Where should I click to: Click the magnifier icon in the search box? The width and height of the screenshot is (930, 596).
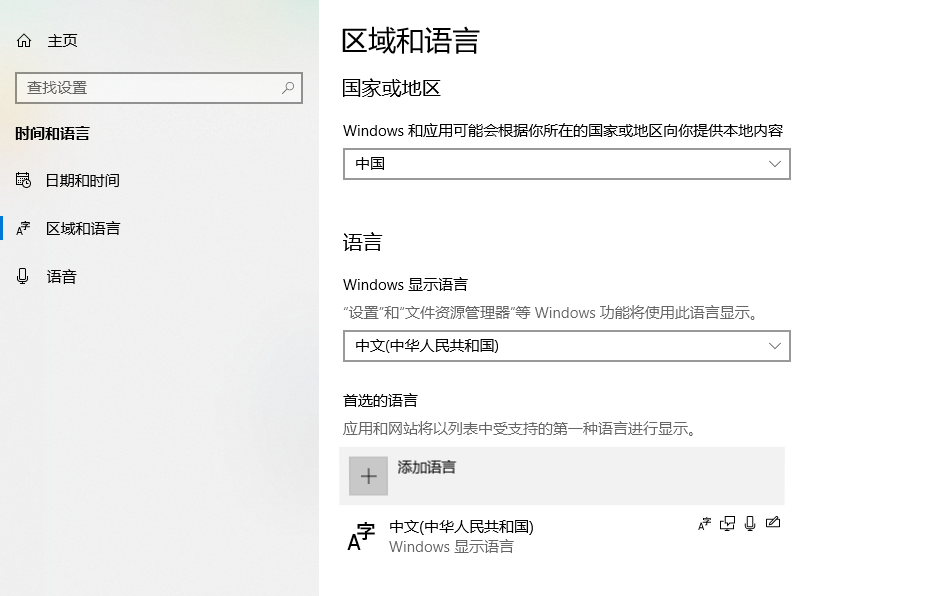pos(288,88)
